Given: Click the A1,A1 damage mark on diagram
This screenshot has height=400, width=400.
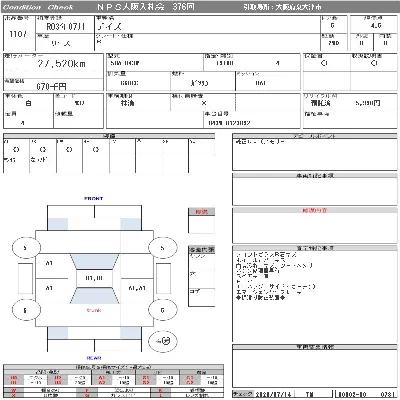Looking at the screenshot, I should click(137, 288).
